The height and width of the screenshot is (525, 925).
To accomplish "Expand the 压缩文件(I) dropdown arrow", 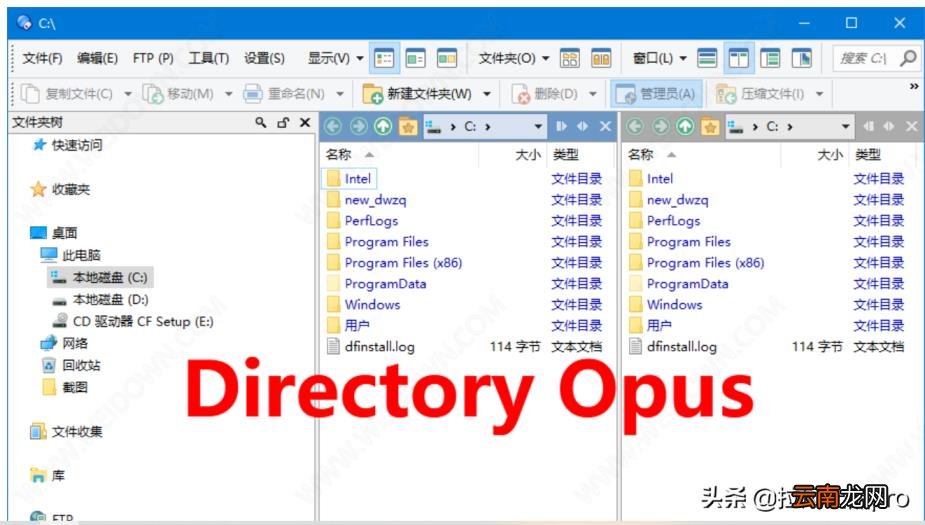I will point(819,93).
